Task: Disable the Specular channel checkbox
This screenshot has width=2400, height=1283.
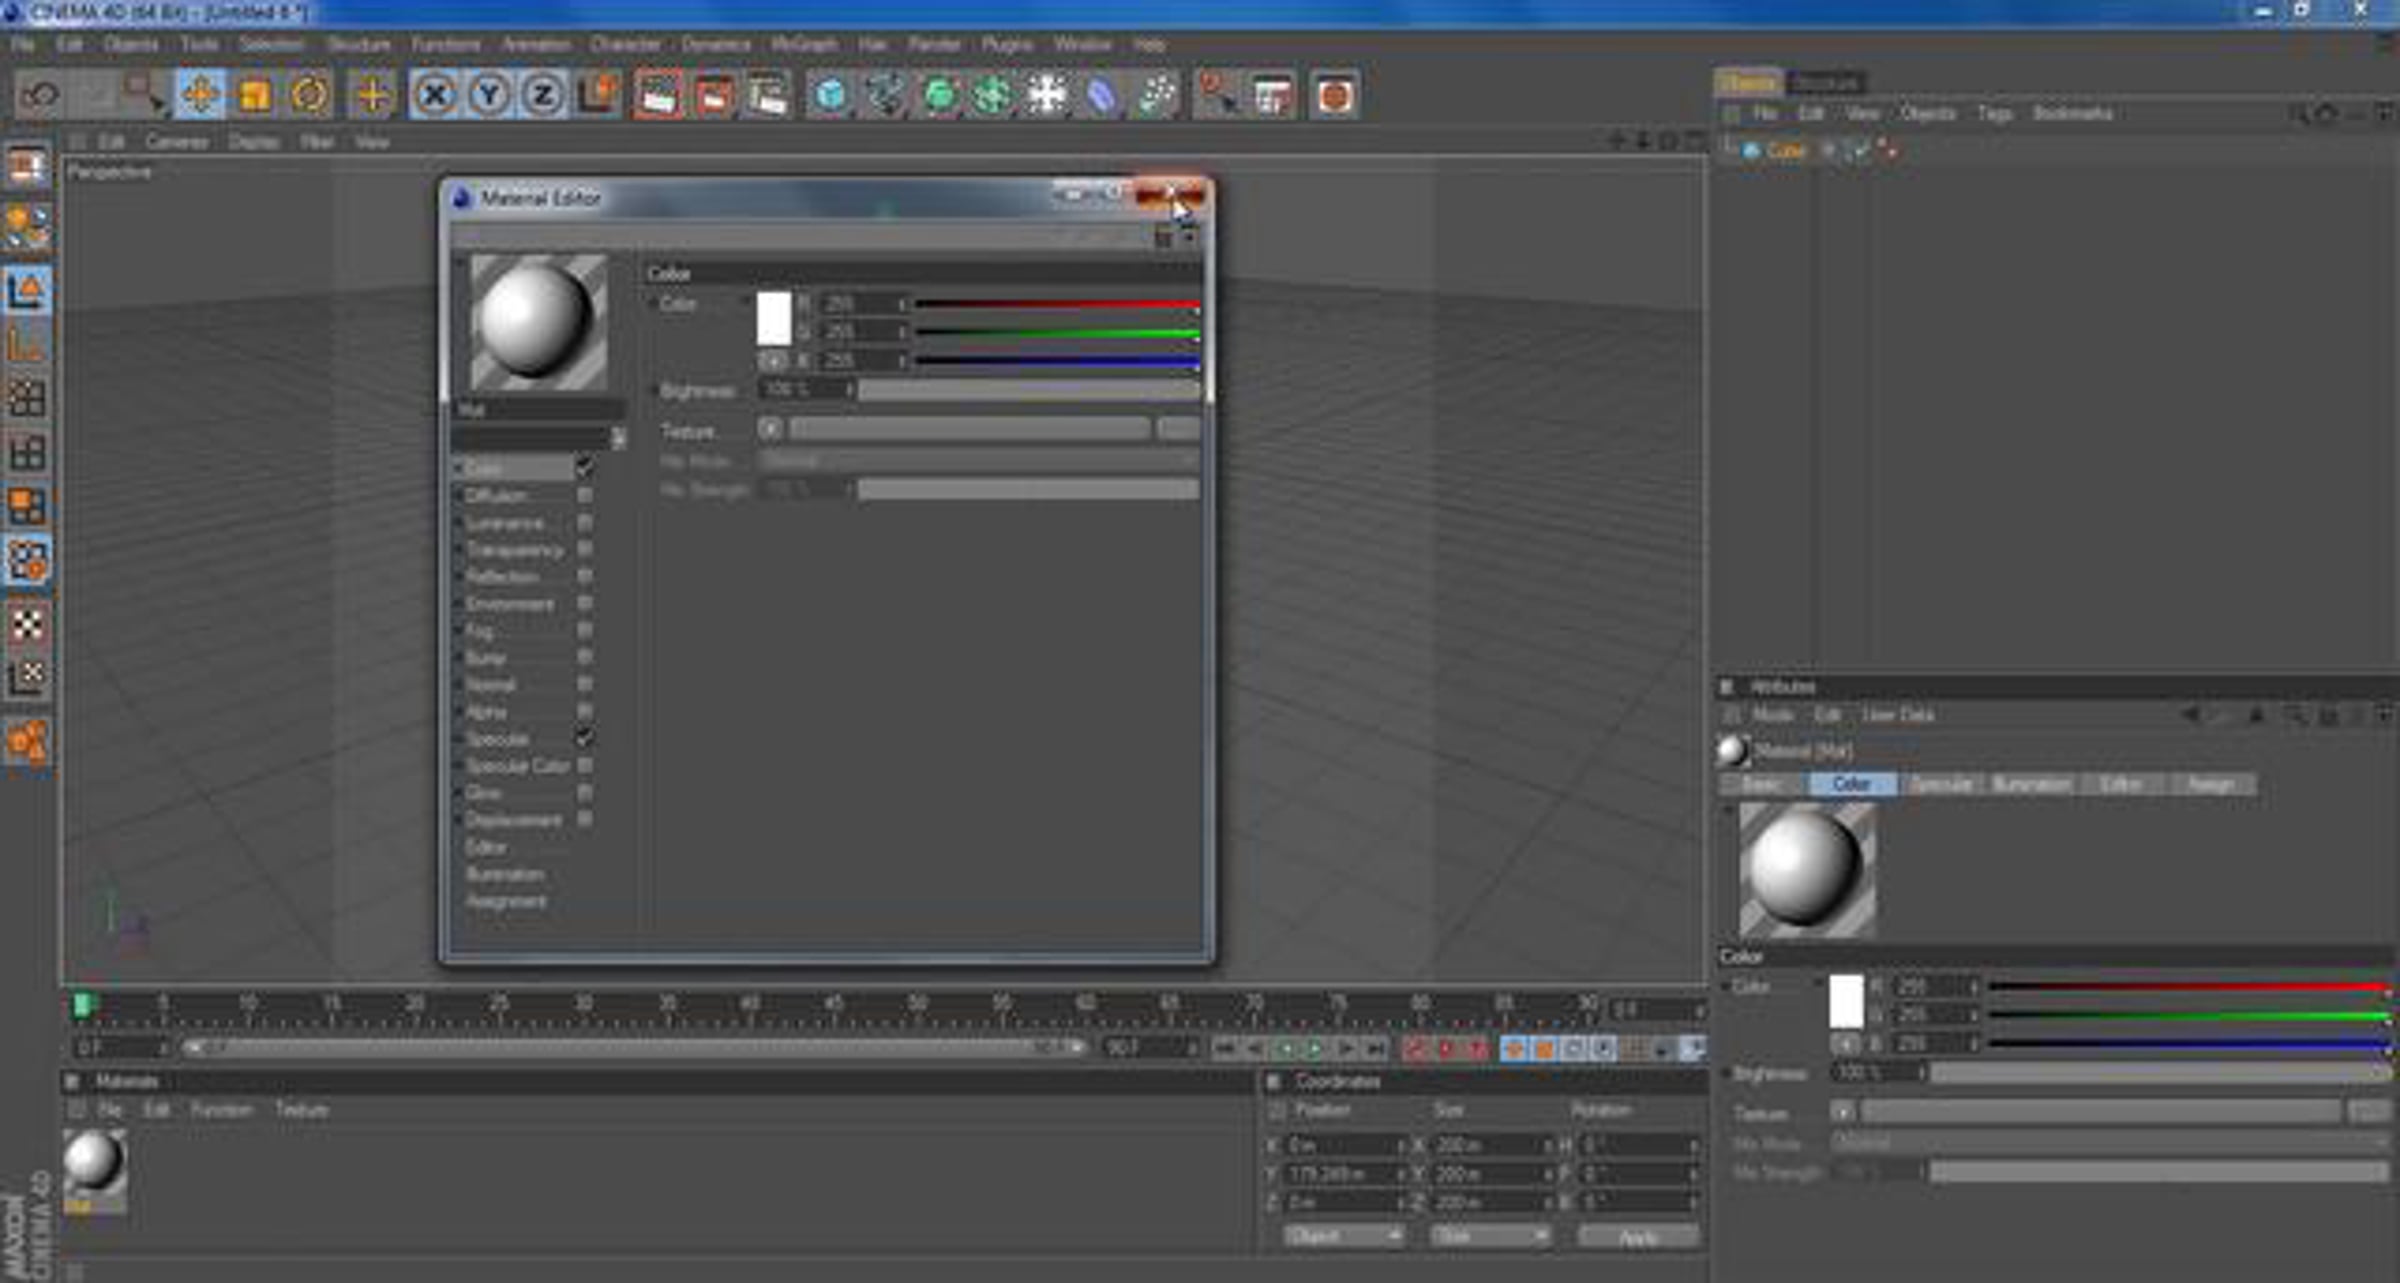Action: click(x=584, y=738)
